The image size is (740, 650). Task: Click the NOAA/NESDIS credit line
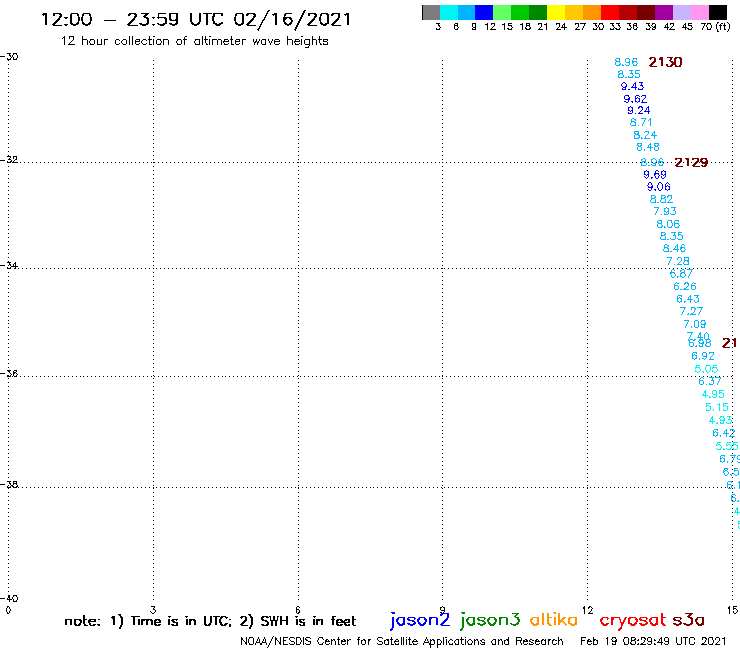coord(402,642)
